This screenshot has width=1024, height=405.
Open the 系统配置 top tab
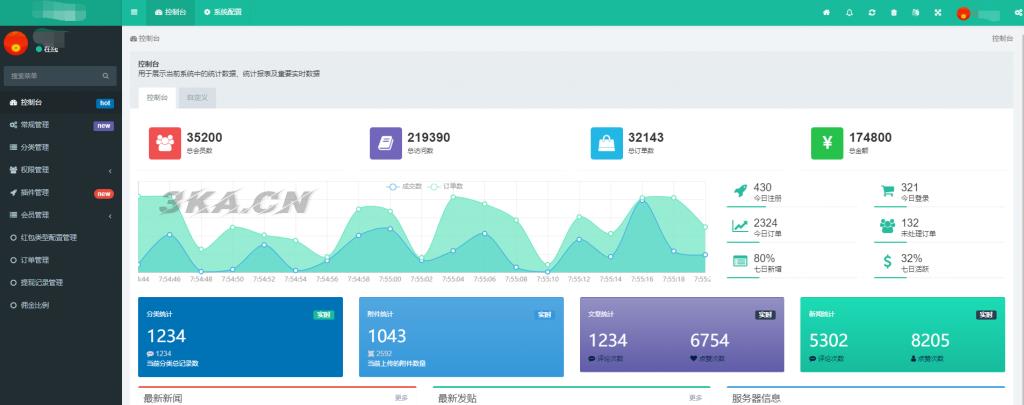[x=222, y=12]
